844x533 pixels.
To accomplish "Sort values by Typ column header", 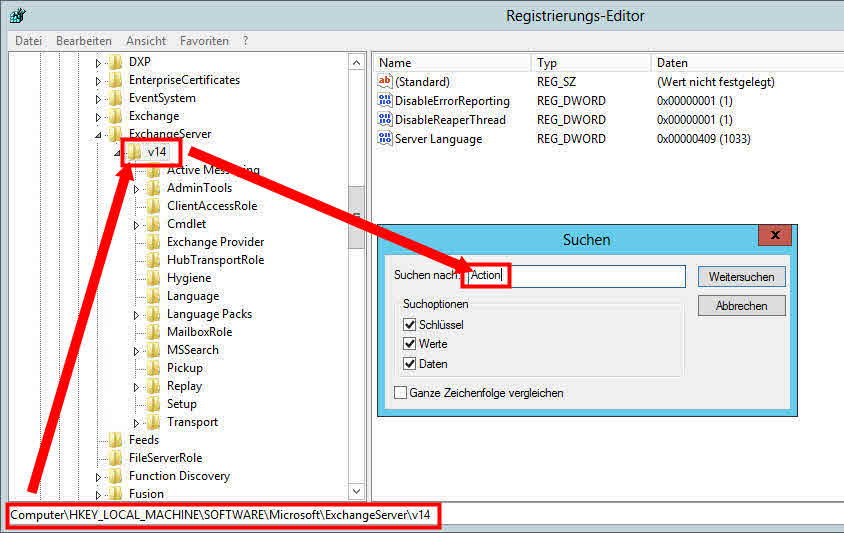I will (x=591, y=62).
